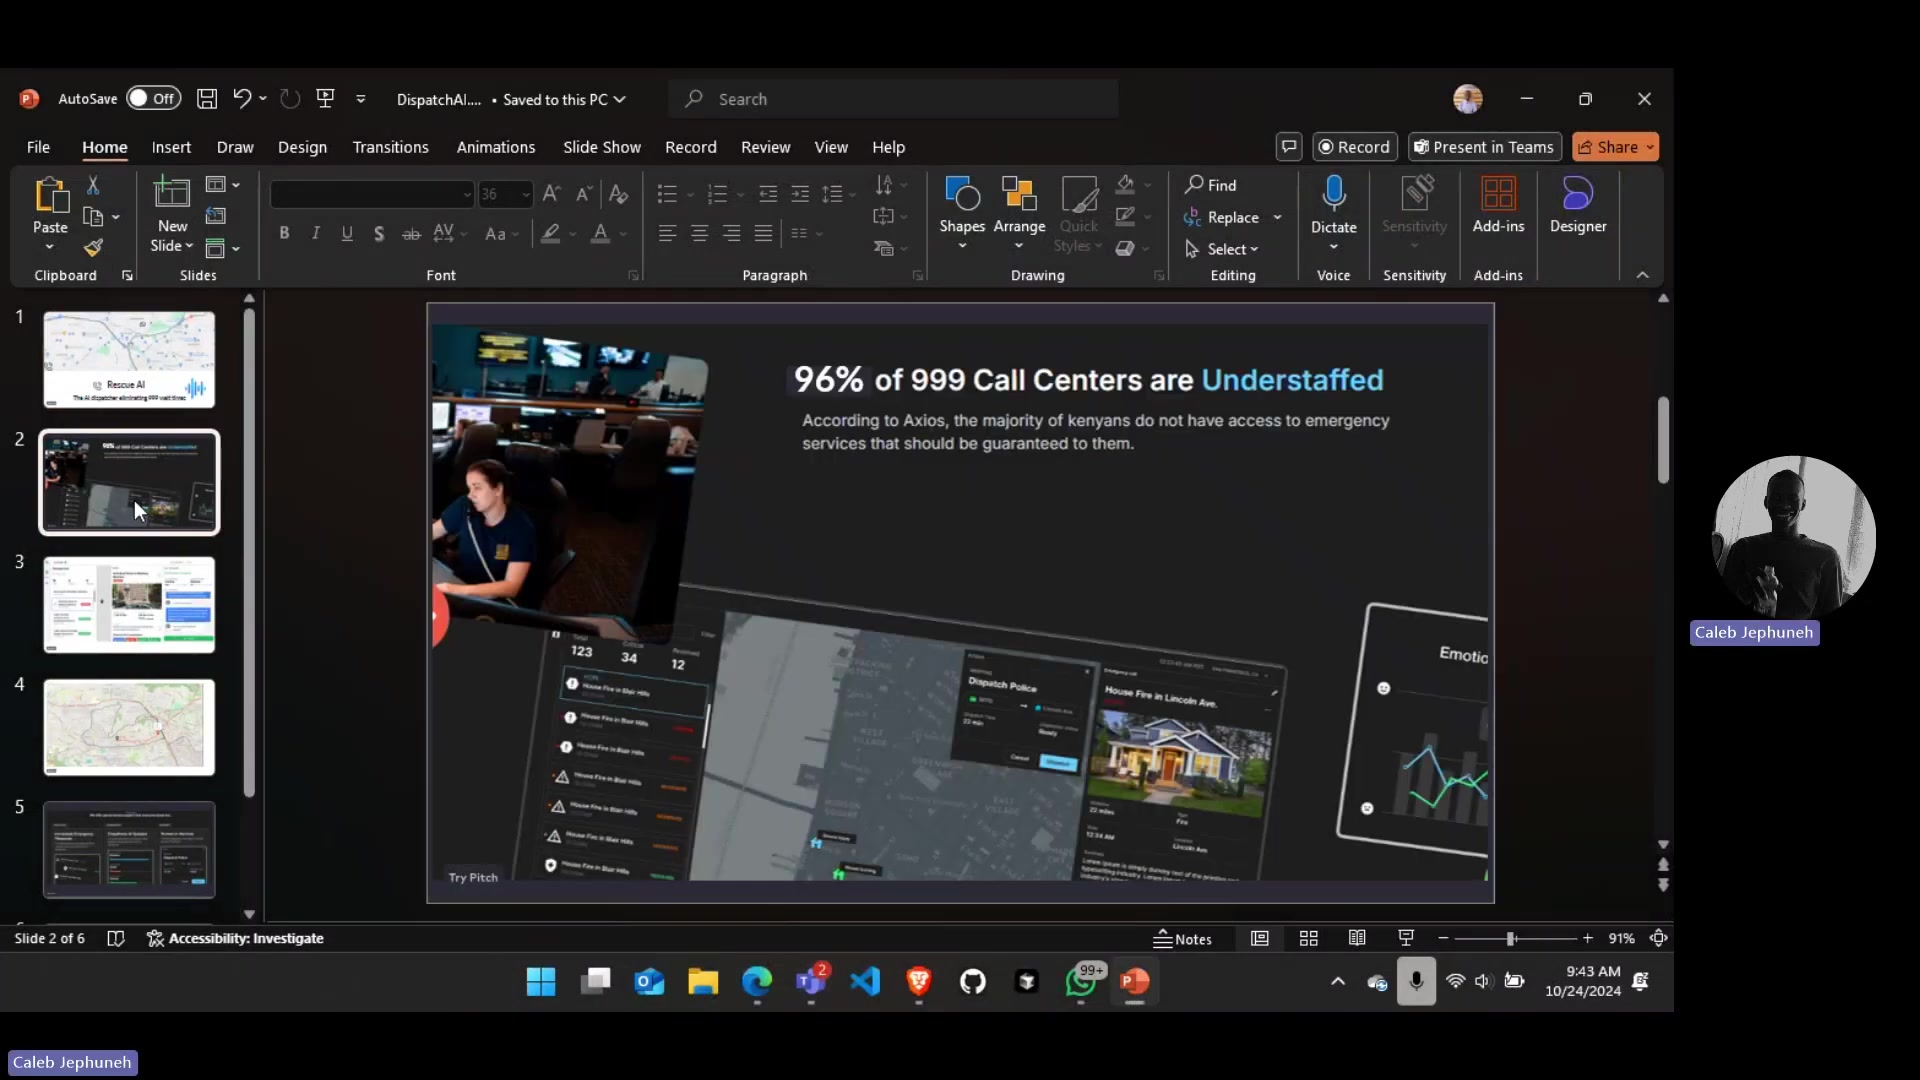Screen dimensions: 1920x1080
Task: Click the Save icon in title bar
Action: pos(207,98)
